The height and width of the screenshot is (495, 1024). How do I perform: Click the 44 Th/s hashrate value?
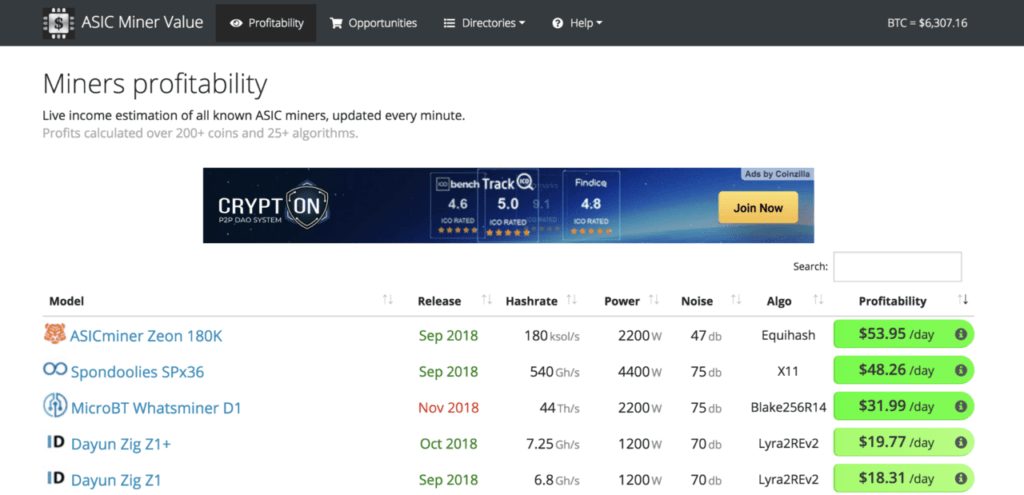click(560, 408)
